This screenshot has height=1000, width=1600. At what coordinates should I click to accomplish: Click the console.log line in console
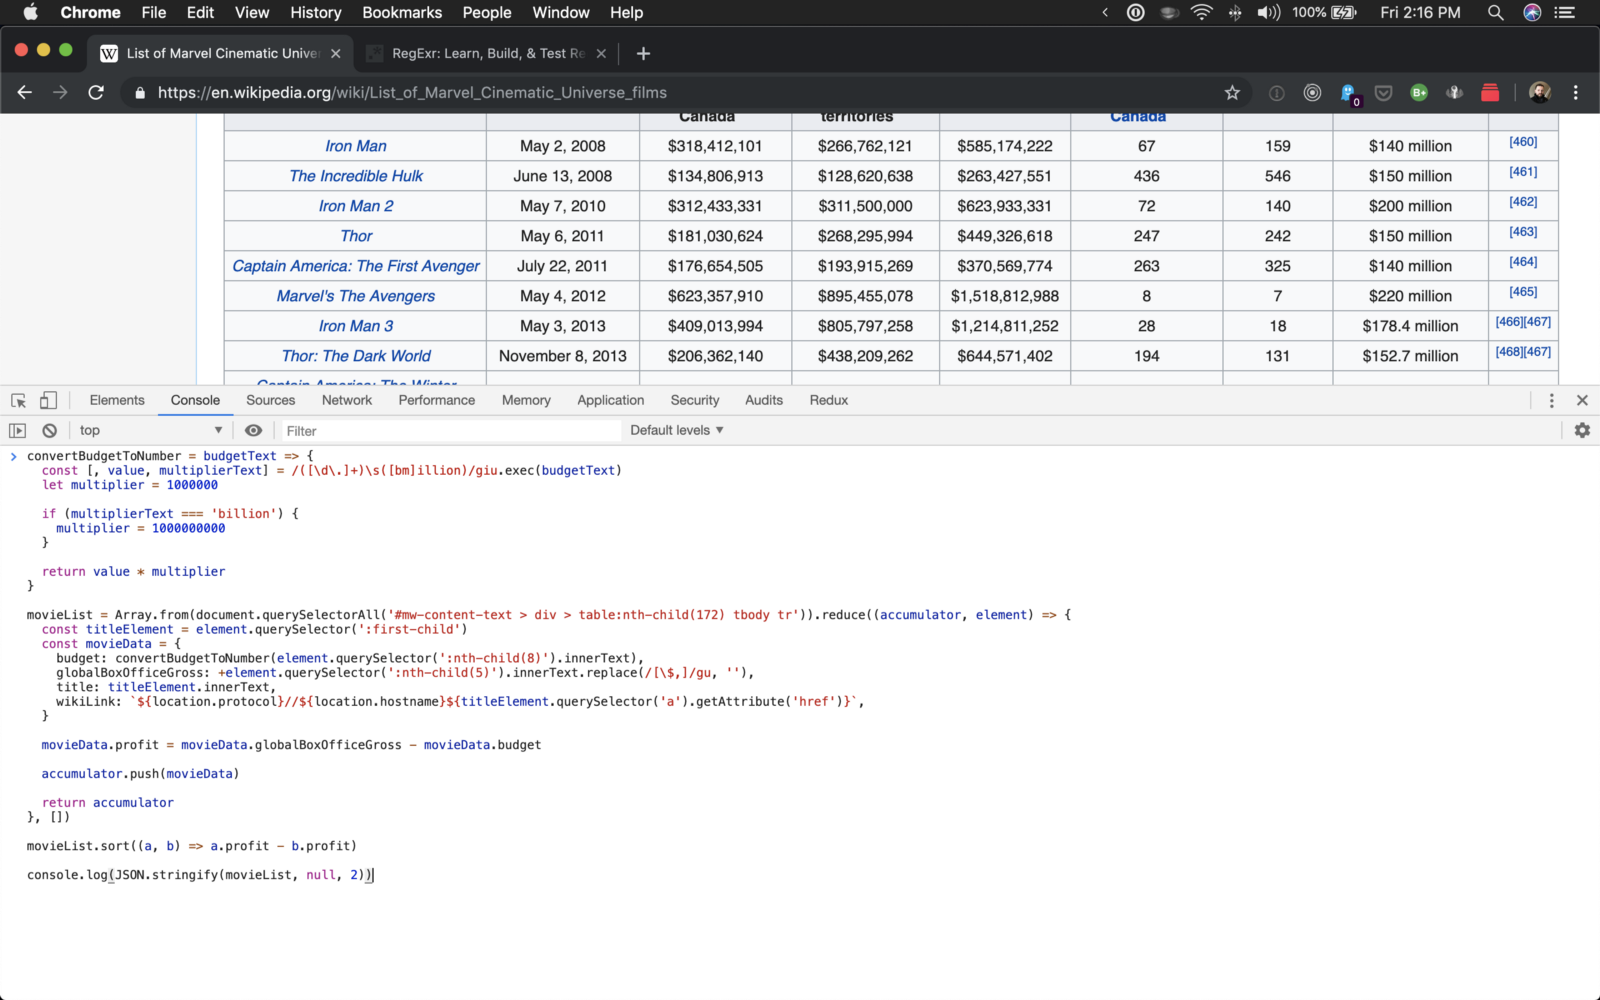pos(200,875)
